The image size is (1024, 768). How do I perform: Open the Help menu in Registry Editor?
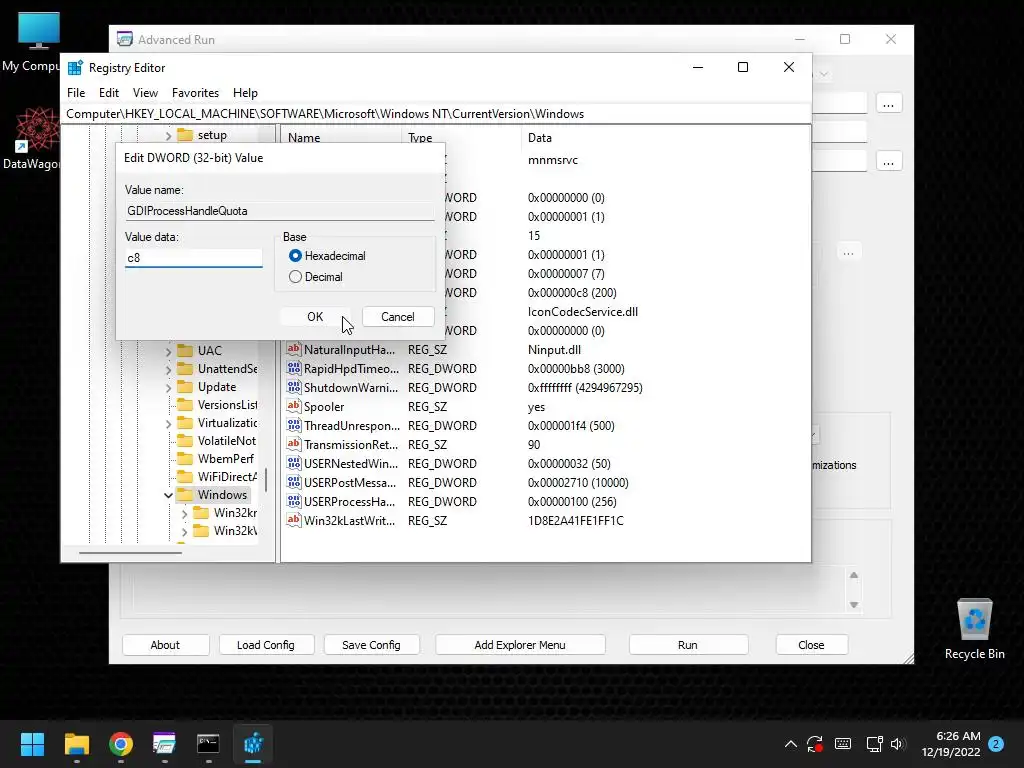246,93
